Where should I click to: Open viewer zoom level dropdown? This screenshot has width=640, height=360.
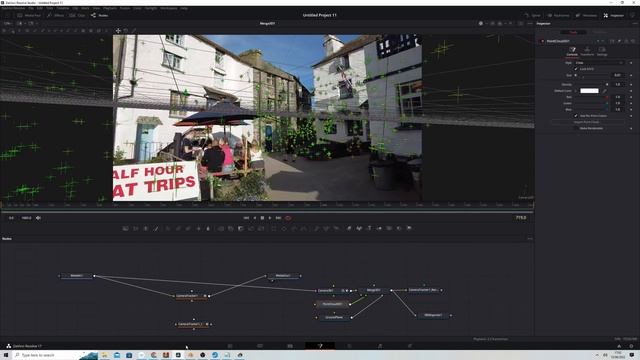pos(7,24)
